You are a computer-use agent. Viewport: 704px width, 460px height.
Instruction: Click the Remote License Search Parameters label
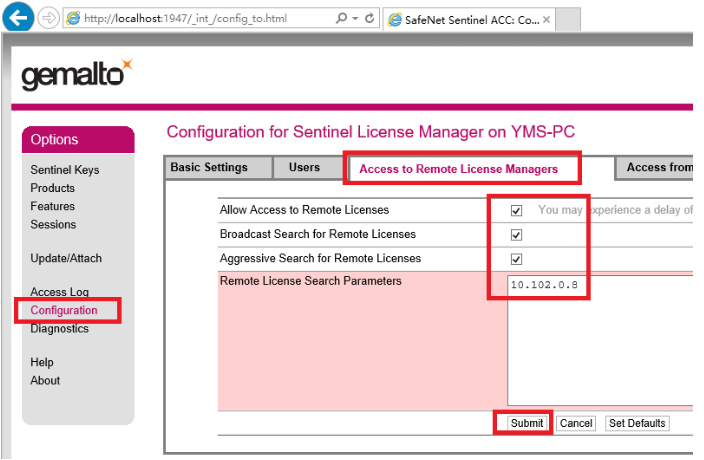coord(311,281)
